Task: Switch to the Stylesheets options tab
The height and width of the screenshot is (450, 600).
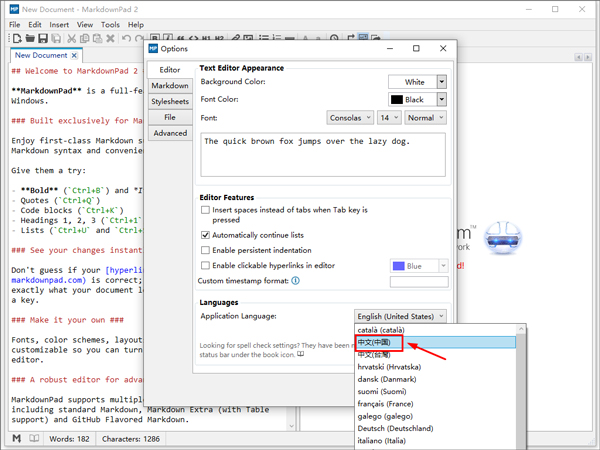Action: pos(170,102)
